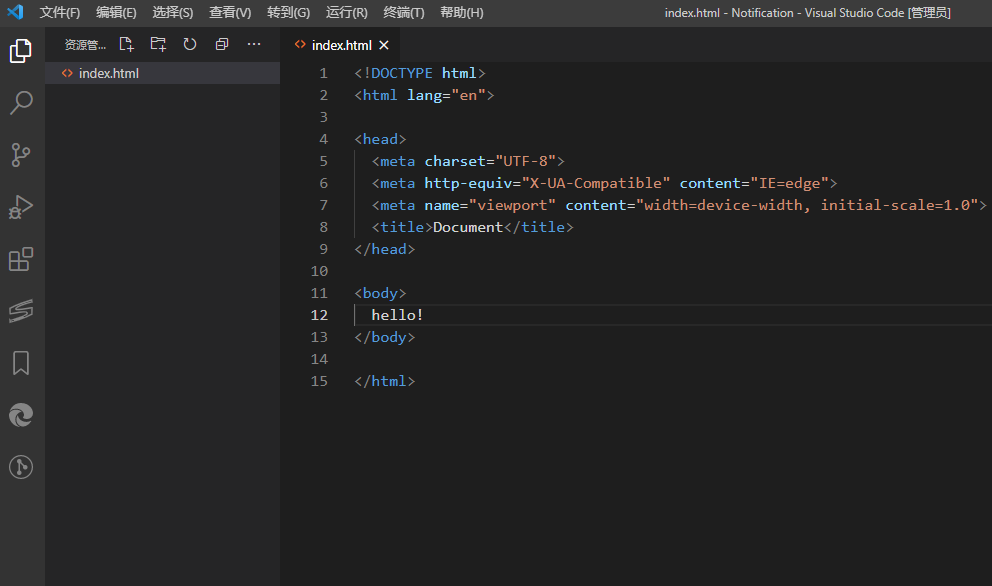
Task: Open the More Actions ellipsis menu
Action: pyautogui.click(x=253, y=44)
